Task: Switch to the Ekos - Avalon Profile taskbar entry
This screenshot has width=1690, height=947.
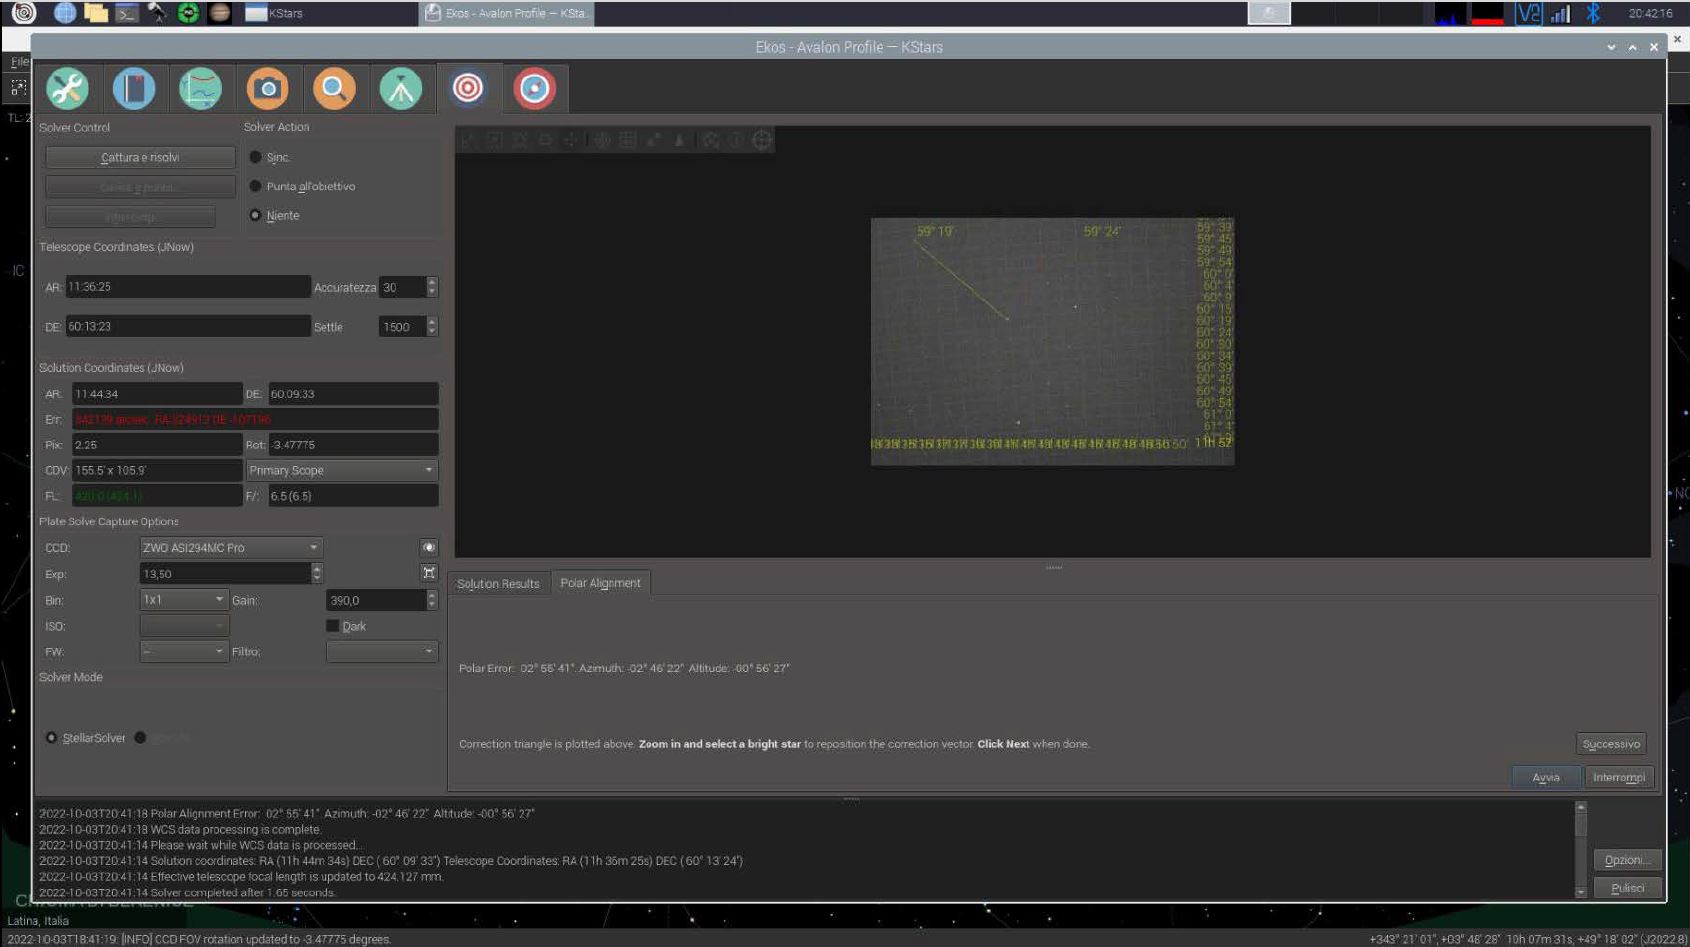Action: tap(507, 13)
